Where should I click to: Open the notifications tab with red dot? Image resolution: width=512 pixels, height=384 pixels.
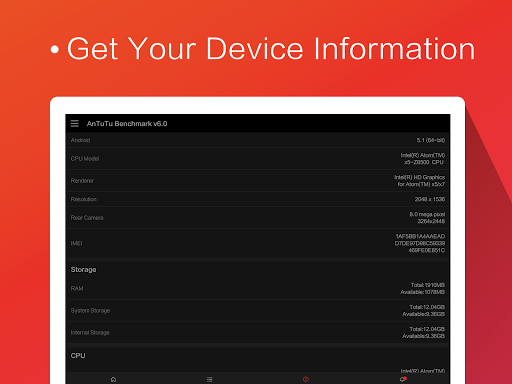click(x=403, y=379)
